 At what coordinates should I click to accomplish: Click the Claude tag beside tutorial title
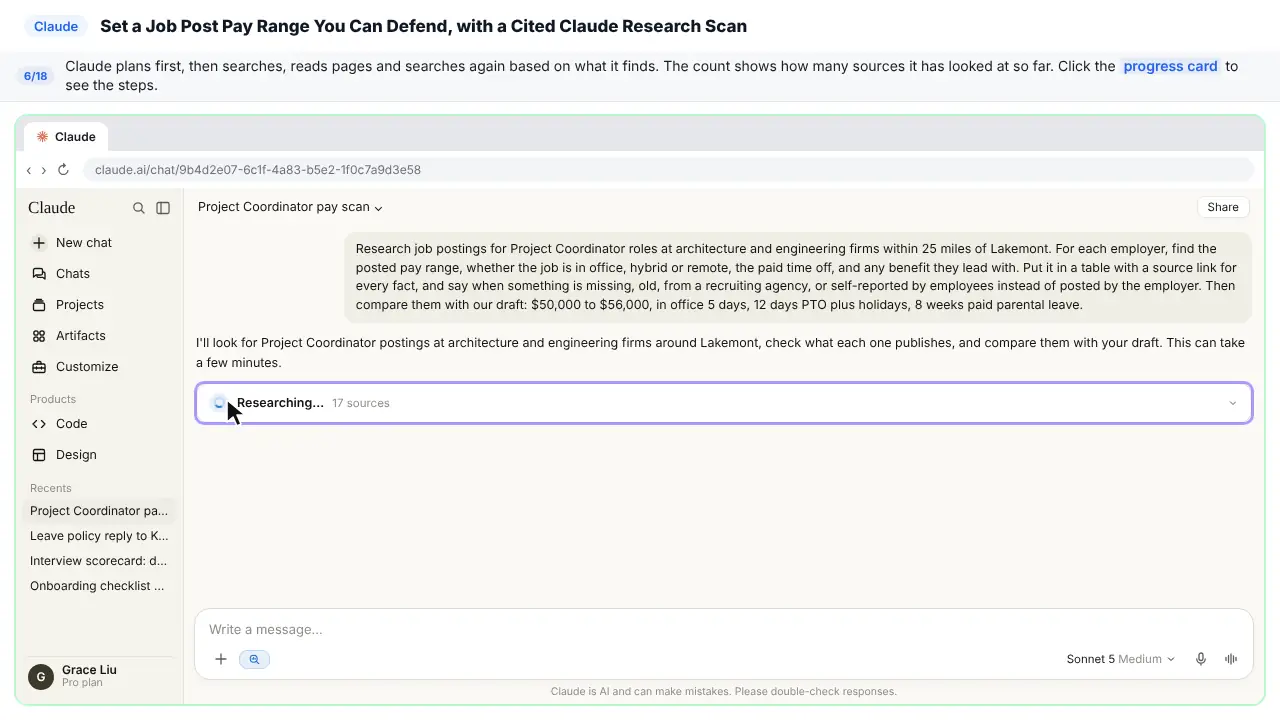(56, 27)
